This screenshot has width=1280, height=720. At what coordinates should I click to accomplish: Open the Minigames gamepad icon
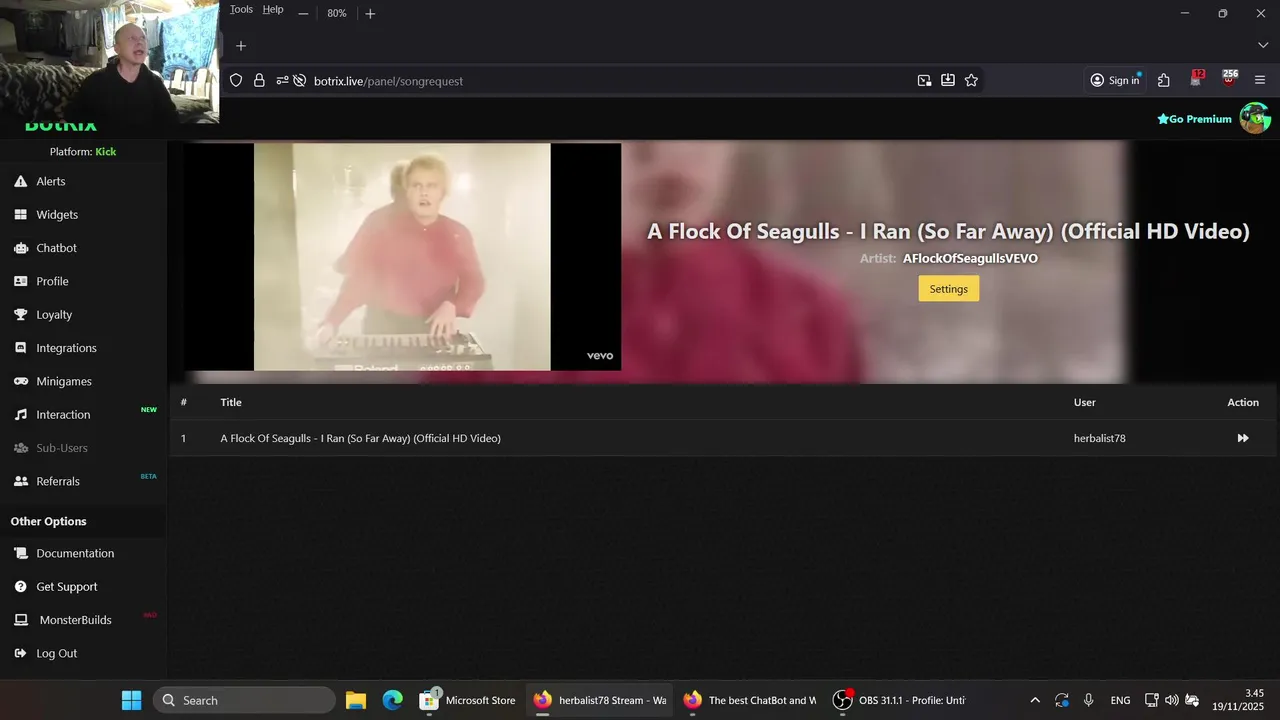pyautogui.click(x=20, y=381)
